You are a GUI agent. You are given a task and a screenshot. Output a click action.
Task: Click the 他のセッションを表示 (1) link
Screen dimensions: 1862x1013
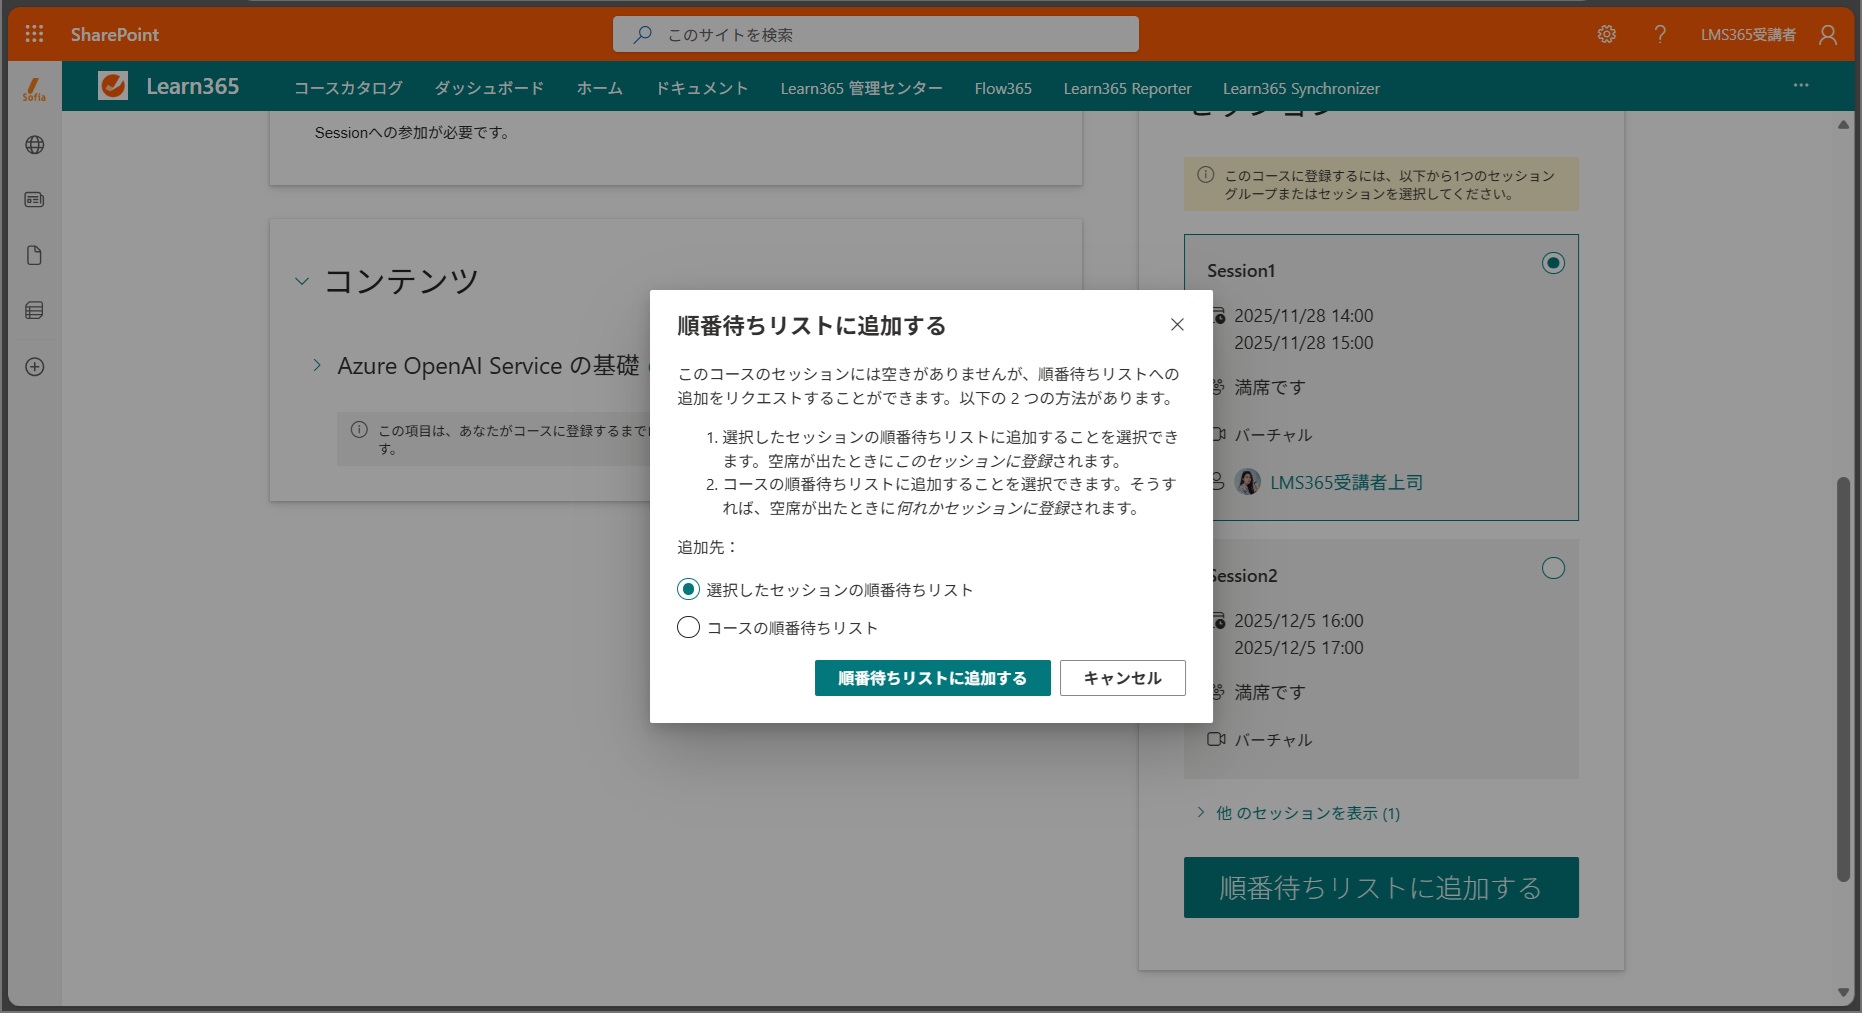(x=1307, y=813)
